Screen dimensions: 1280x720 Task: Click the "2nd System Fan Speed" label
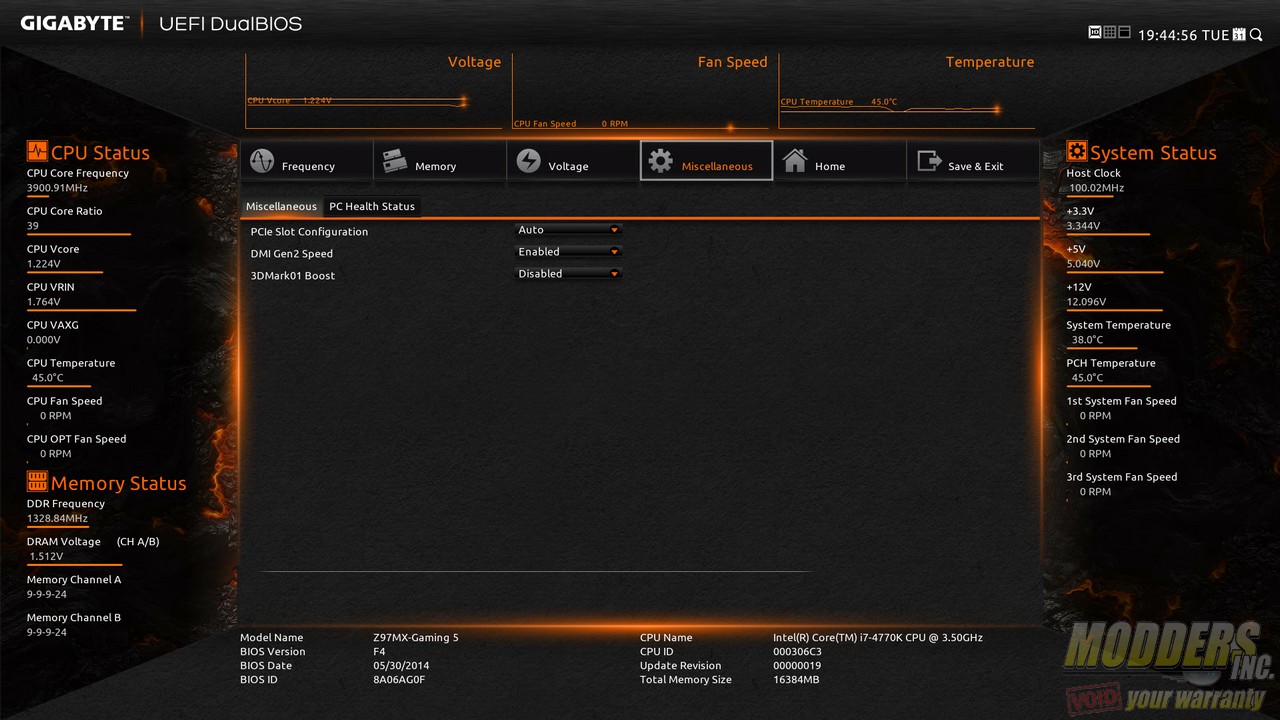(x=1123, y=439)
